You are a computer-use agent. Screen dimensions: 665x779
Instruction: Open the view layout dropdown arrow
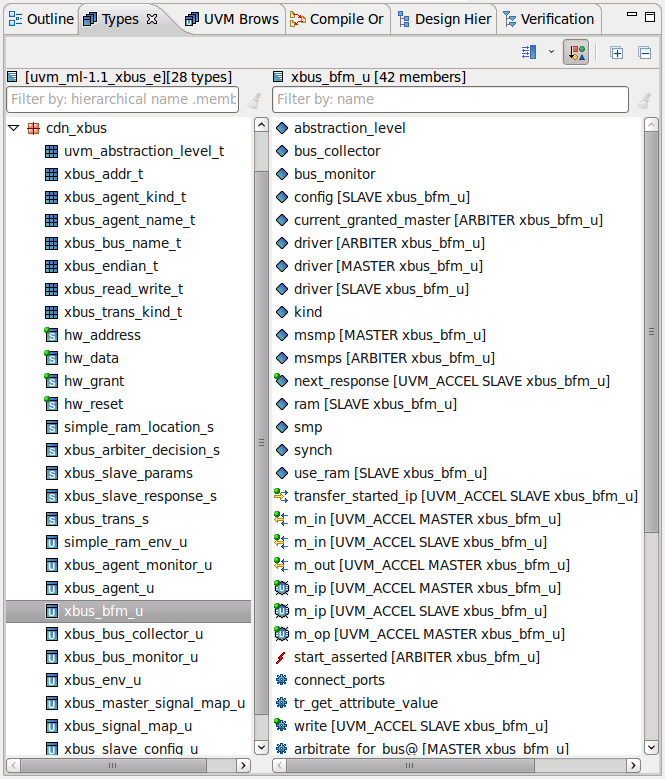click(x=551, y=52)
